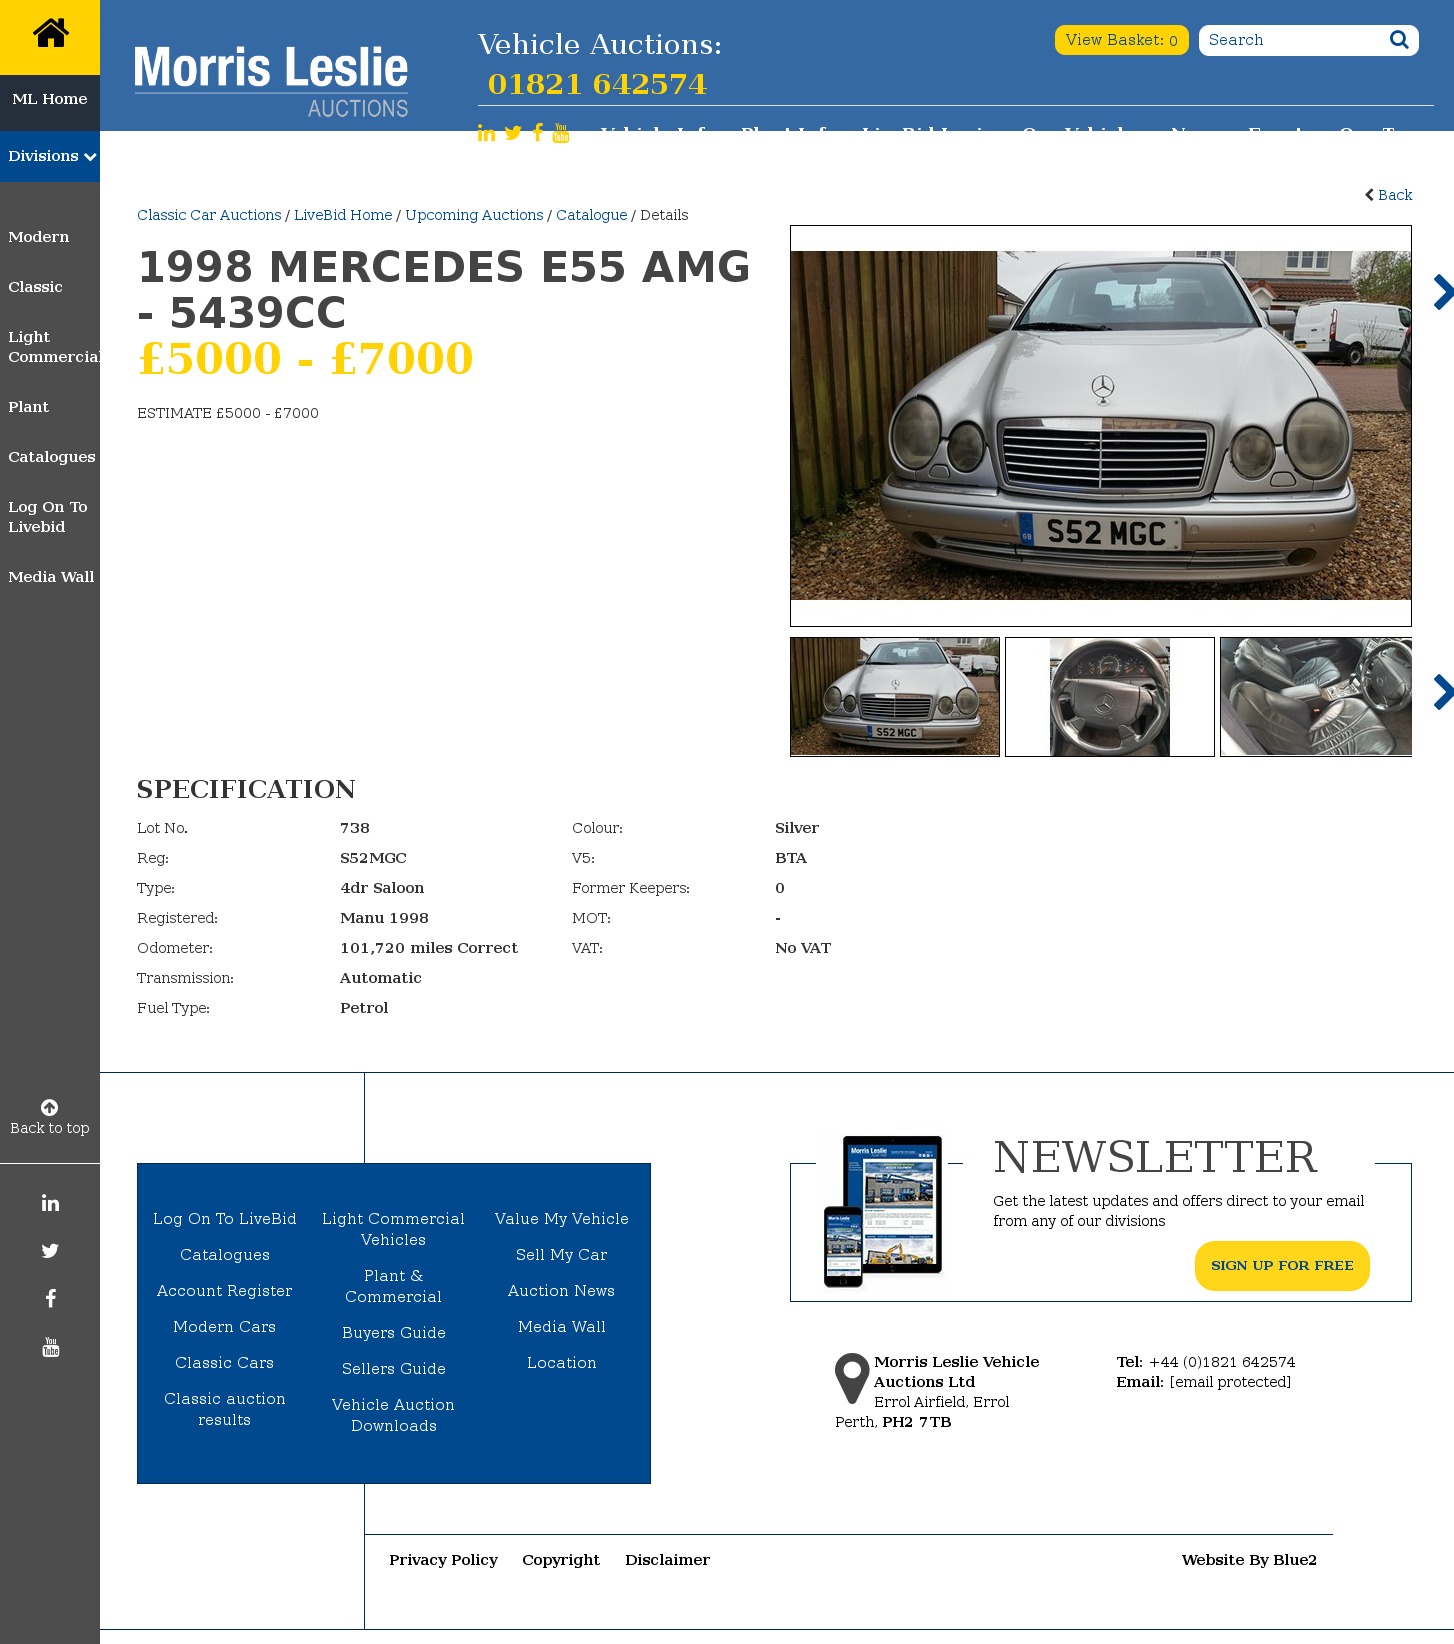Expand the Divisions dropdown
This screenshot has height=1644, width=1454.
[50, 156]
